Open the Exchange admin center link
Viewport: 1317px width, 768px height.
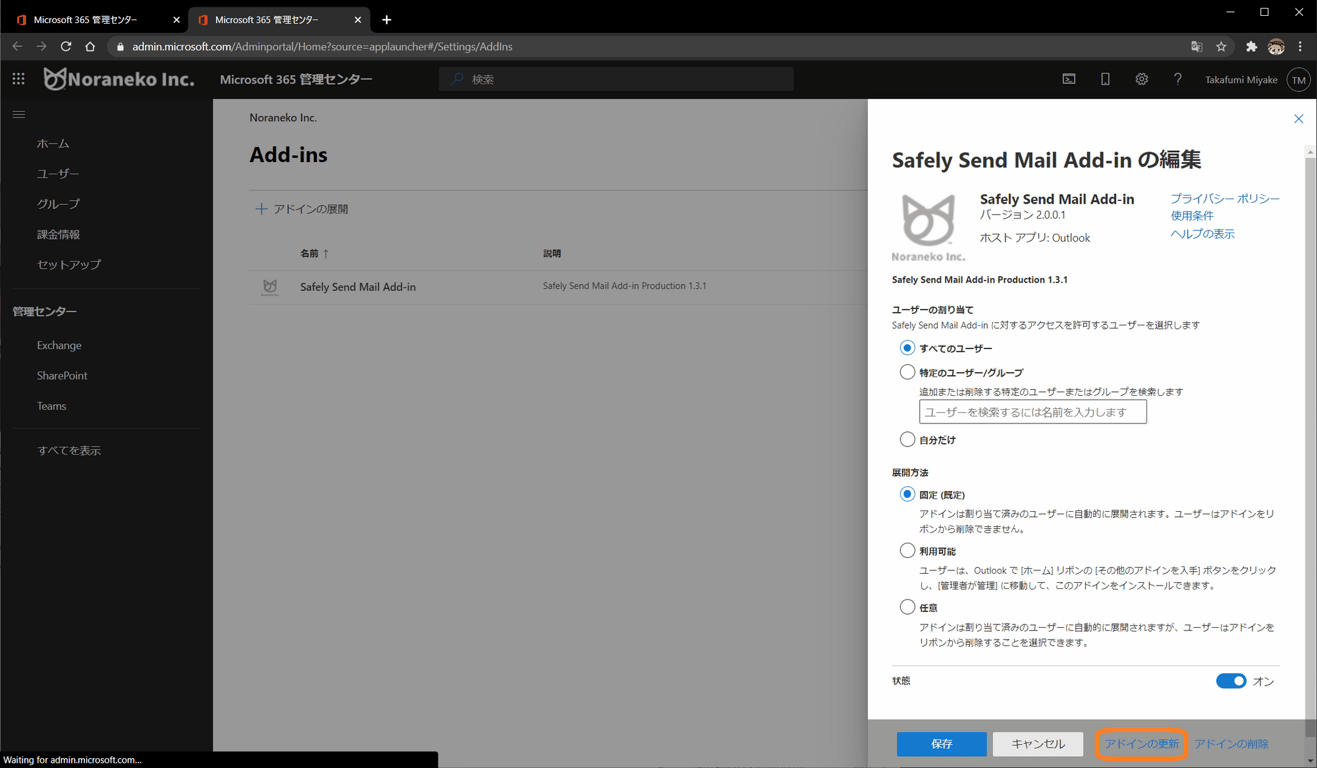59,346
